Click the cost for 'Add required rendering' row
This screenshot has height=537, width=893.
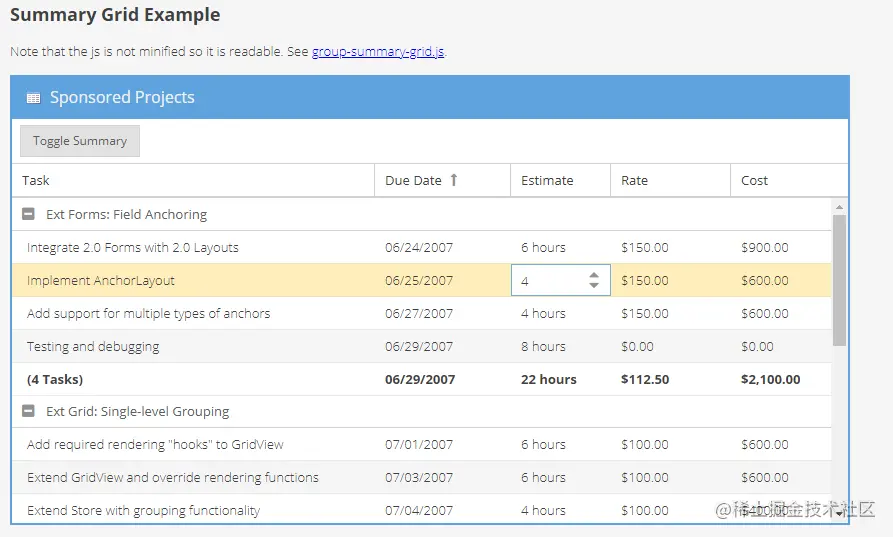[765, 445]
